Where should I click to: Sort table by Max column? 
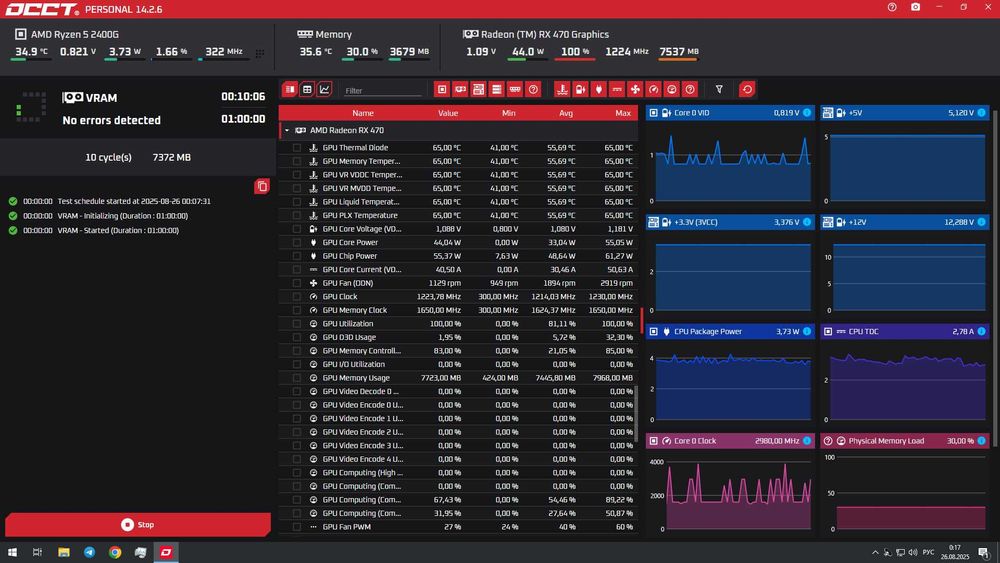point(623,113)
